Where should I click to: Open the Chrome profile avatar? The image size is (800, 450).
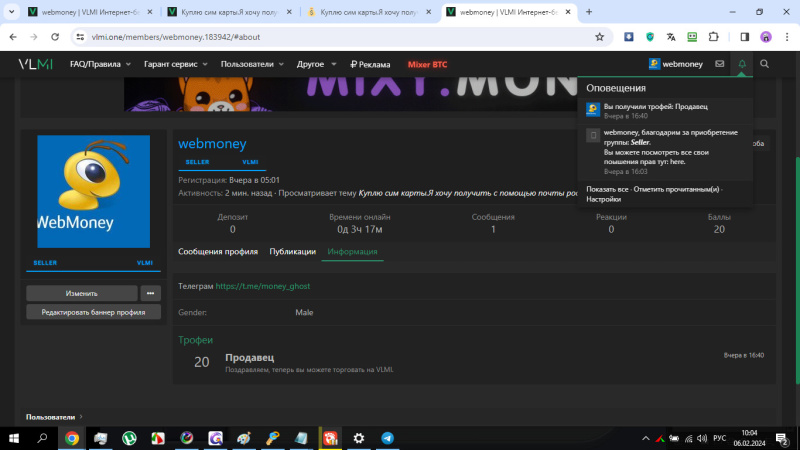point(766,37)
